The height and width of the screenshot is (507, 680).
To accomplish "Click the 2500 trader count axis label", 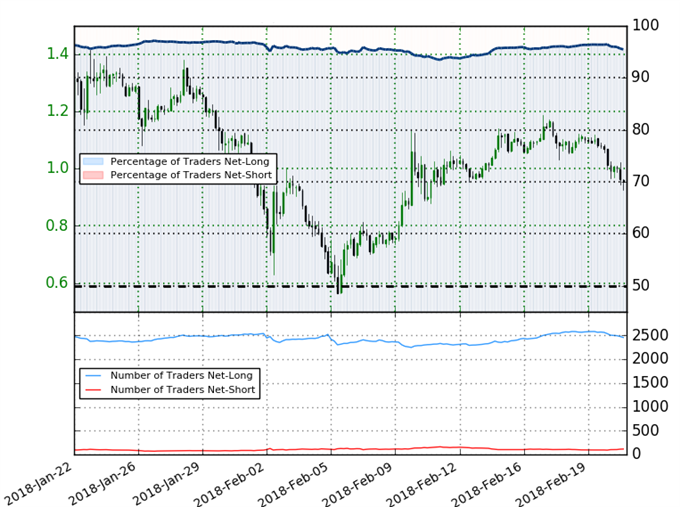I will tap(650, 335).
